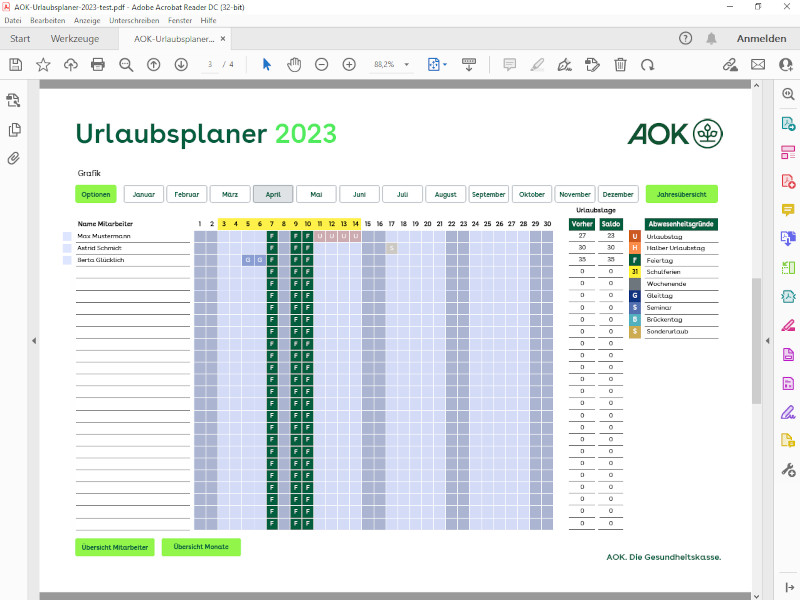Screen dimensions: 800x600
Task: Open the Bearbeiten menu
Action: pos(47,20)
